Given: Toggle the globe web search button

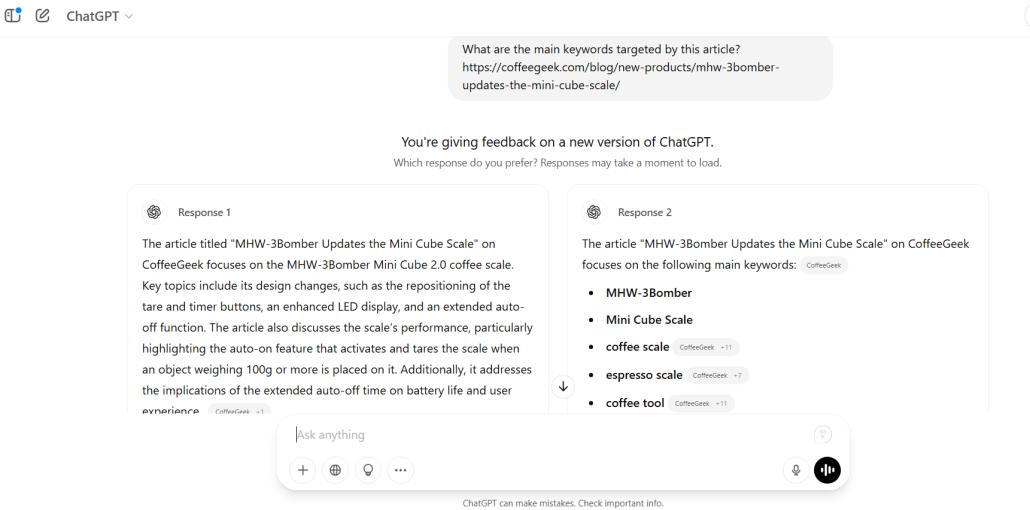Looking at the screenshot, I should pos(336,470).
